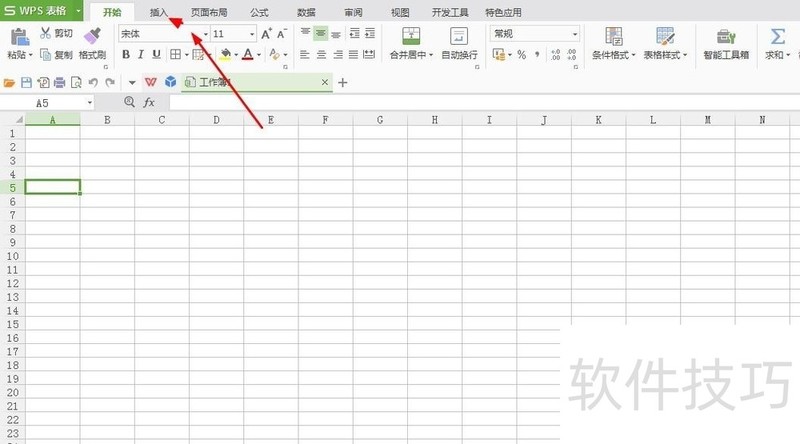Open the number format dropdown 常规
Screen dimensions: 800x444
point(535,34)
